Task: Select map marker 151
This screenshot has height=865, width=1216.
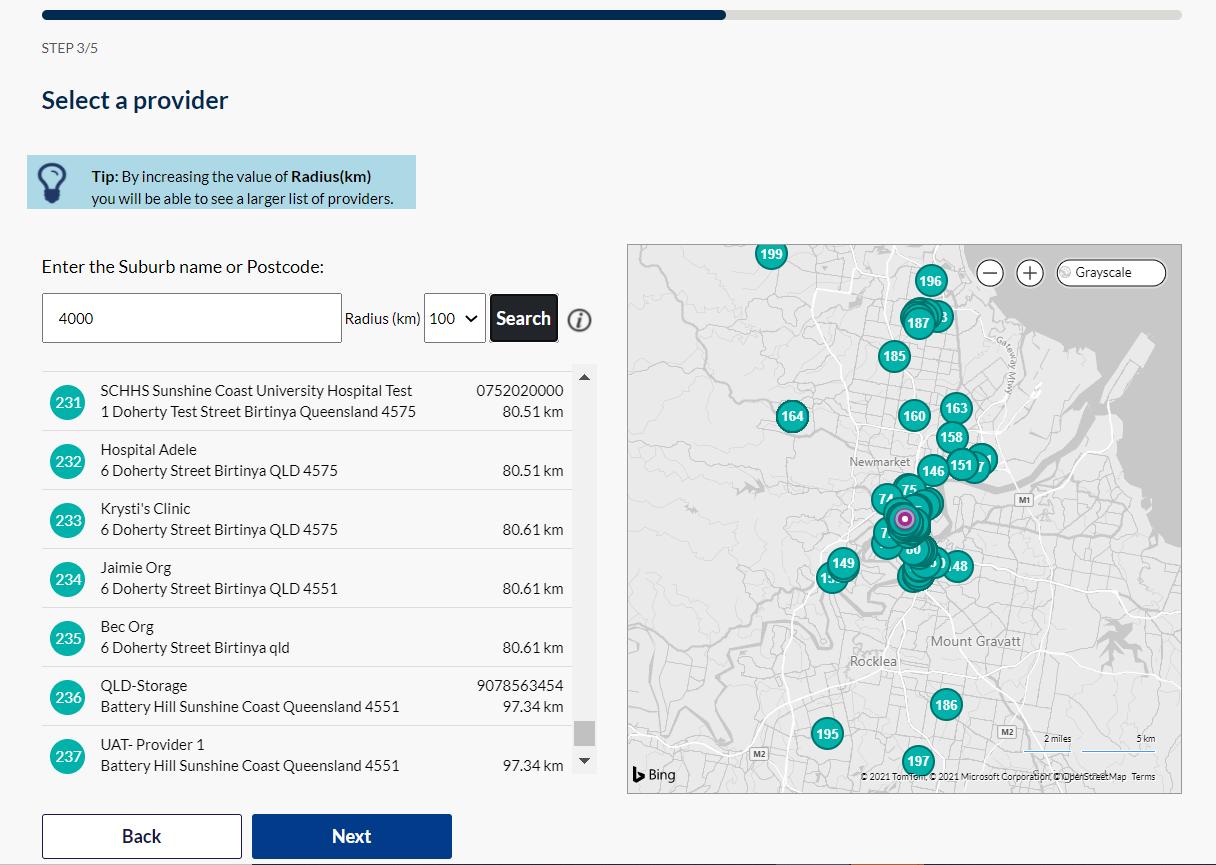Action: (x=961, y=465)
